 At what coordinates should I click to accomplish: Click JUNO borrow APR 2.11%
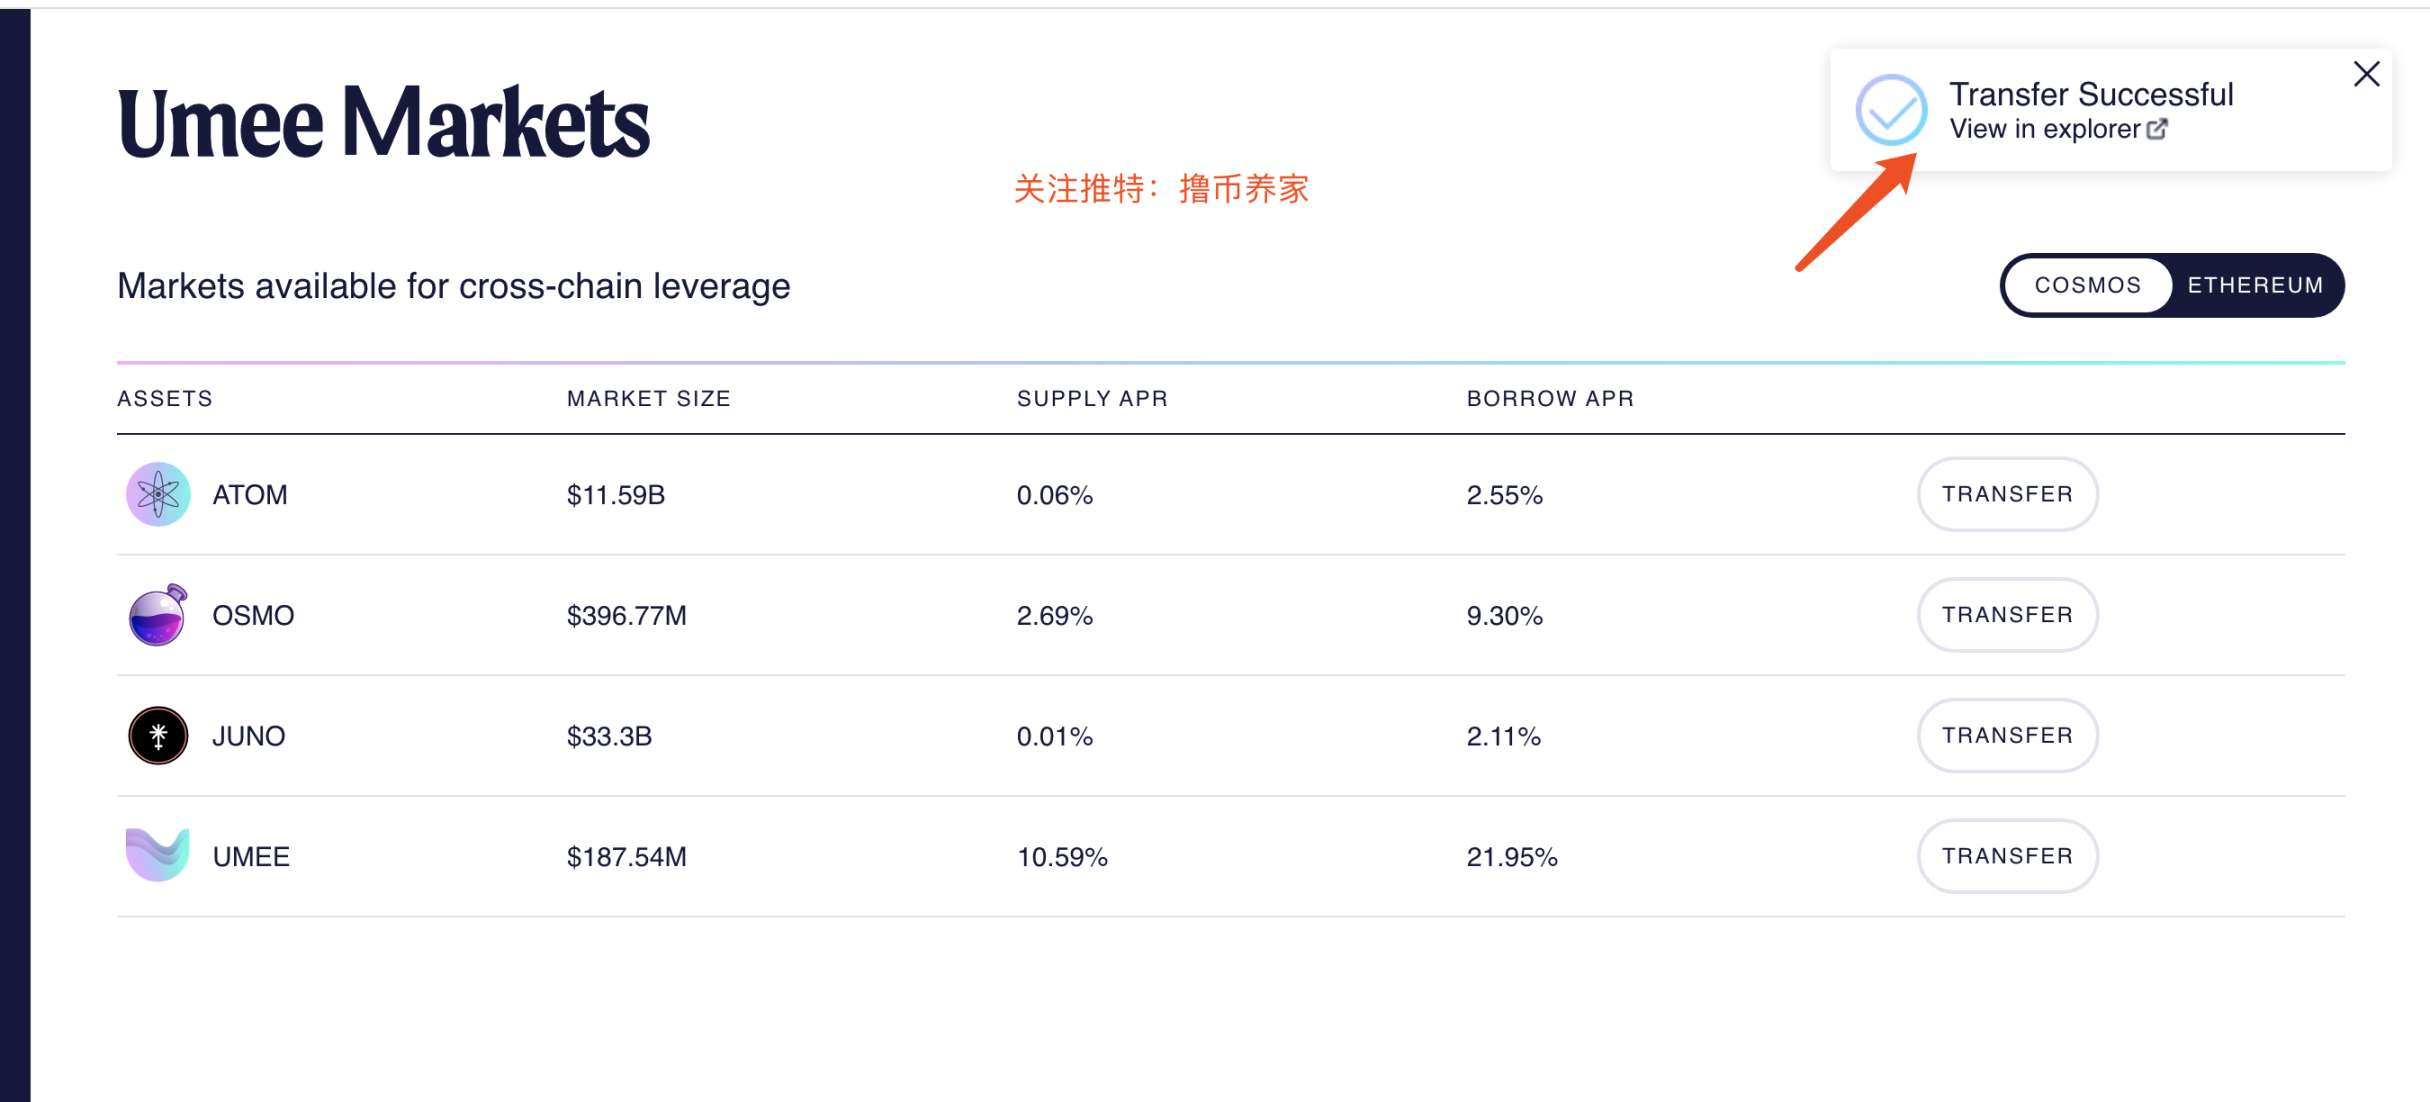coord(1504,737)
